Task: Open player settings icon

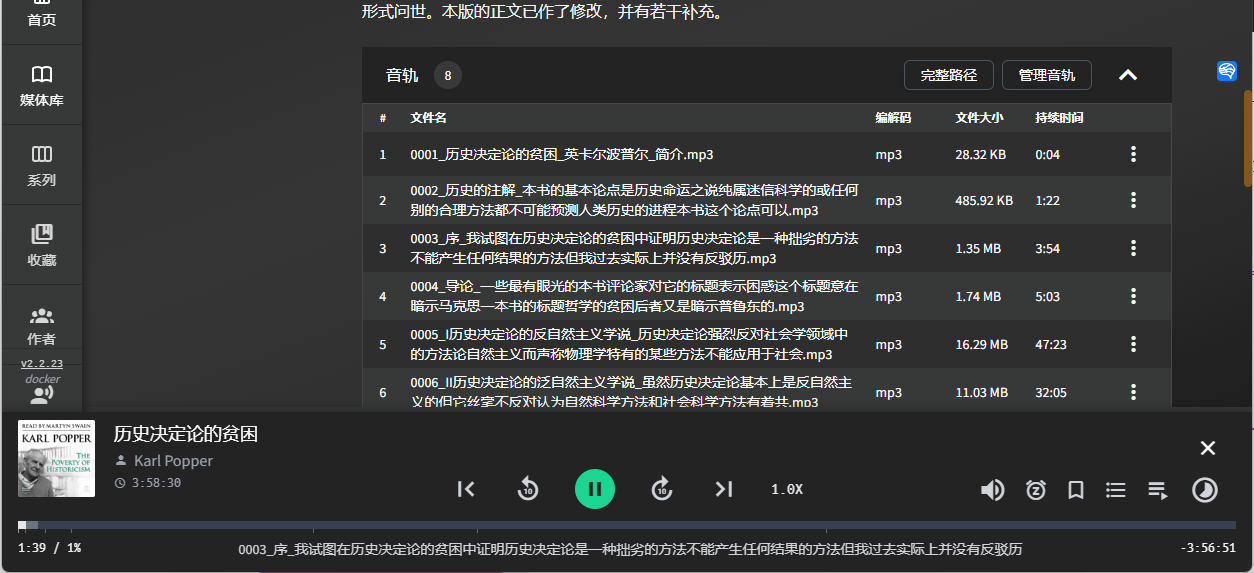Action: point(1204,490)
